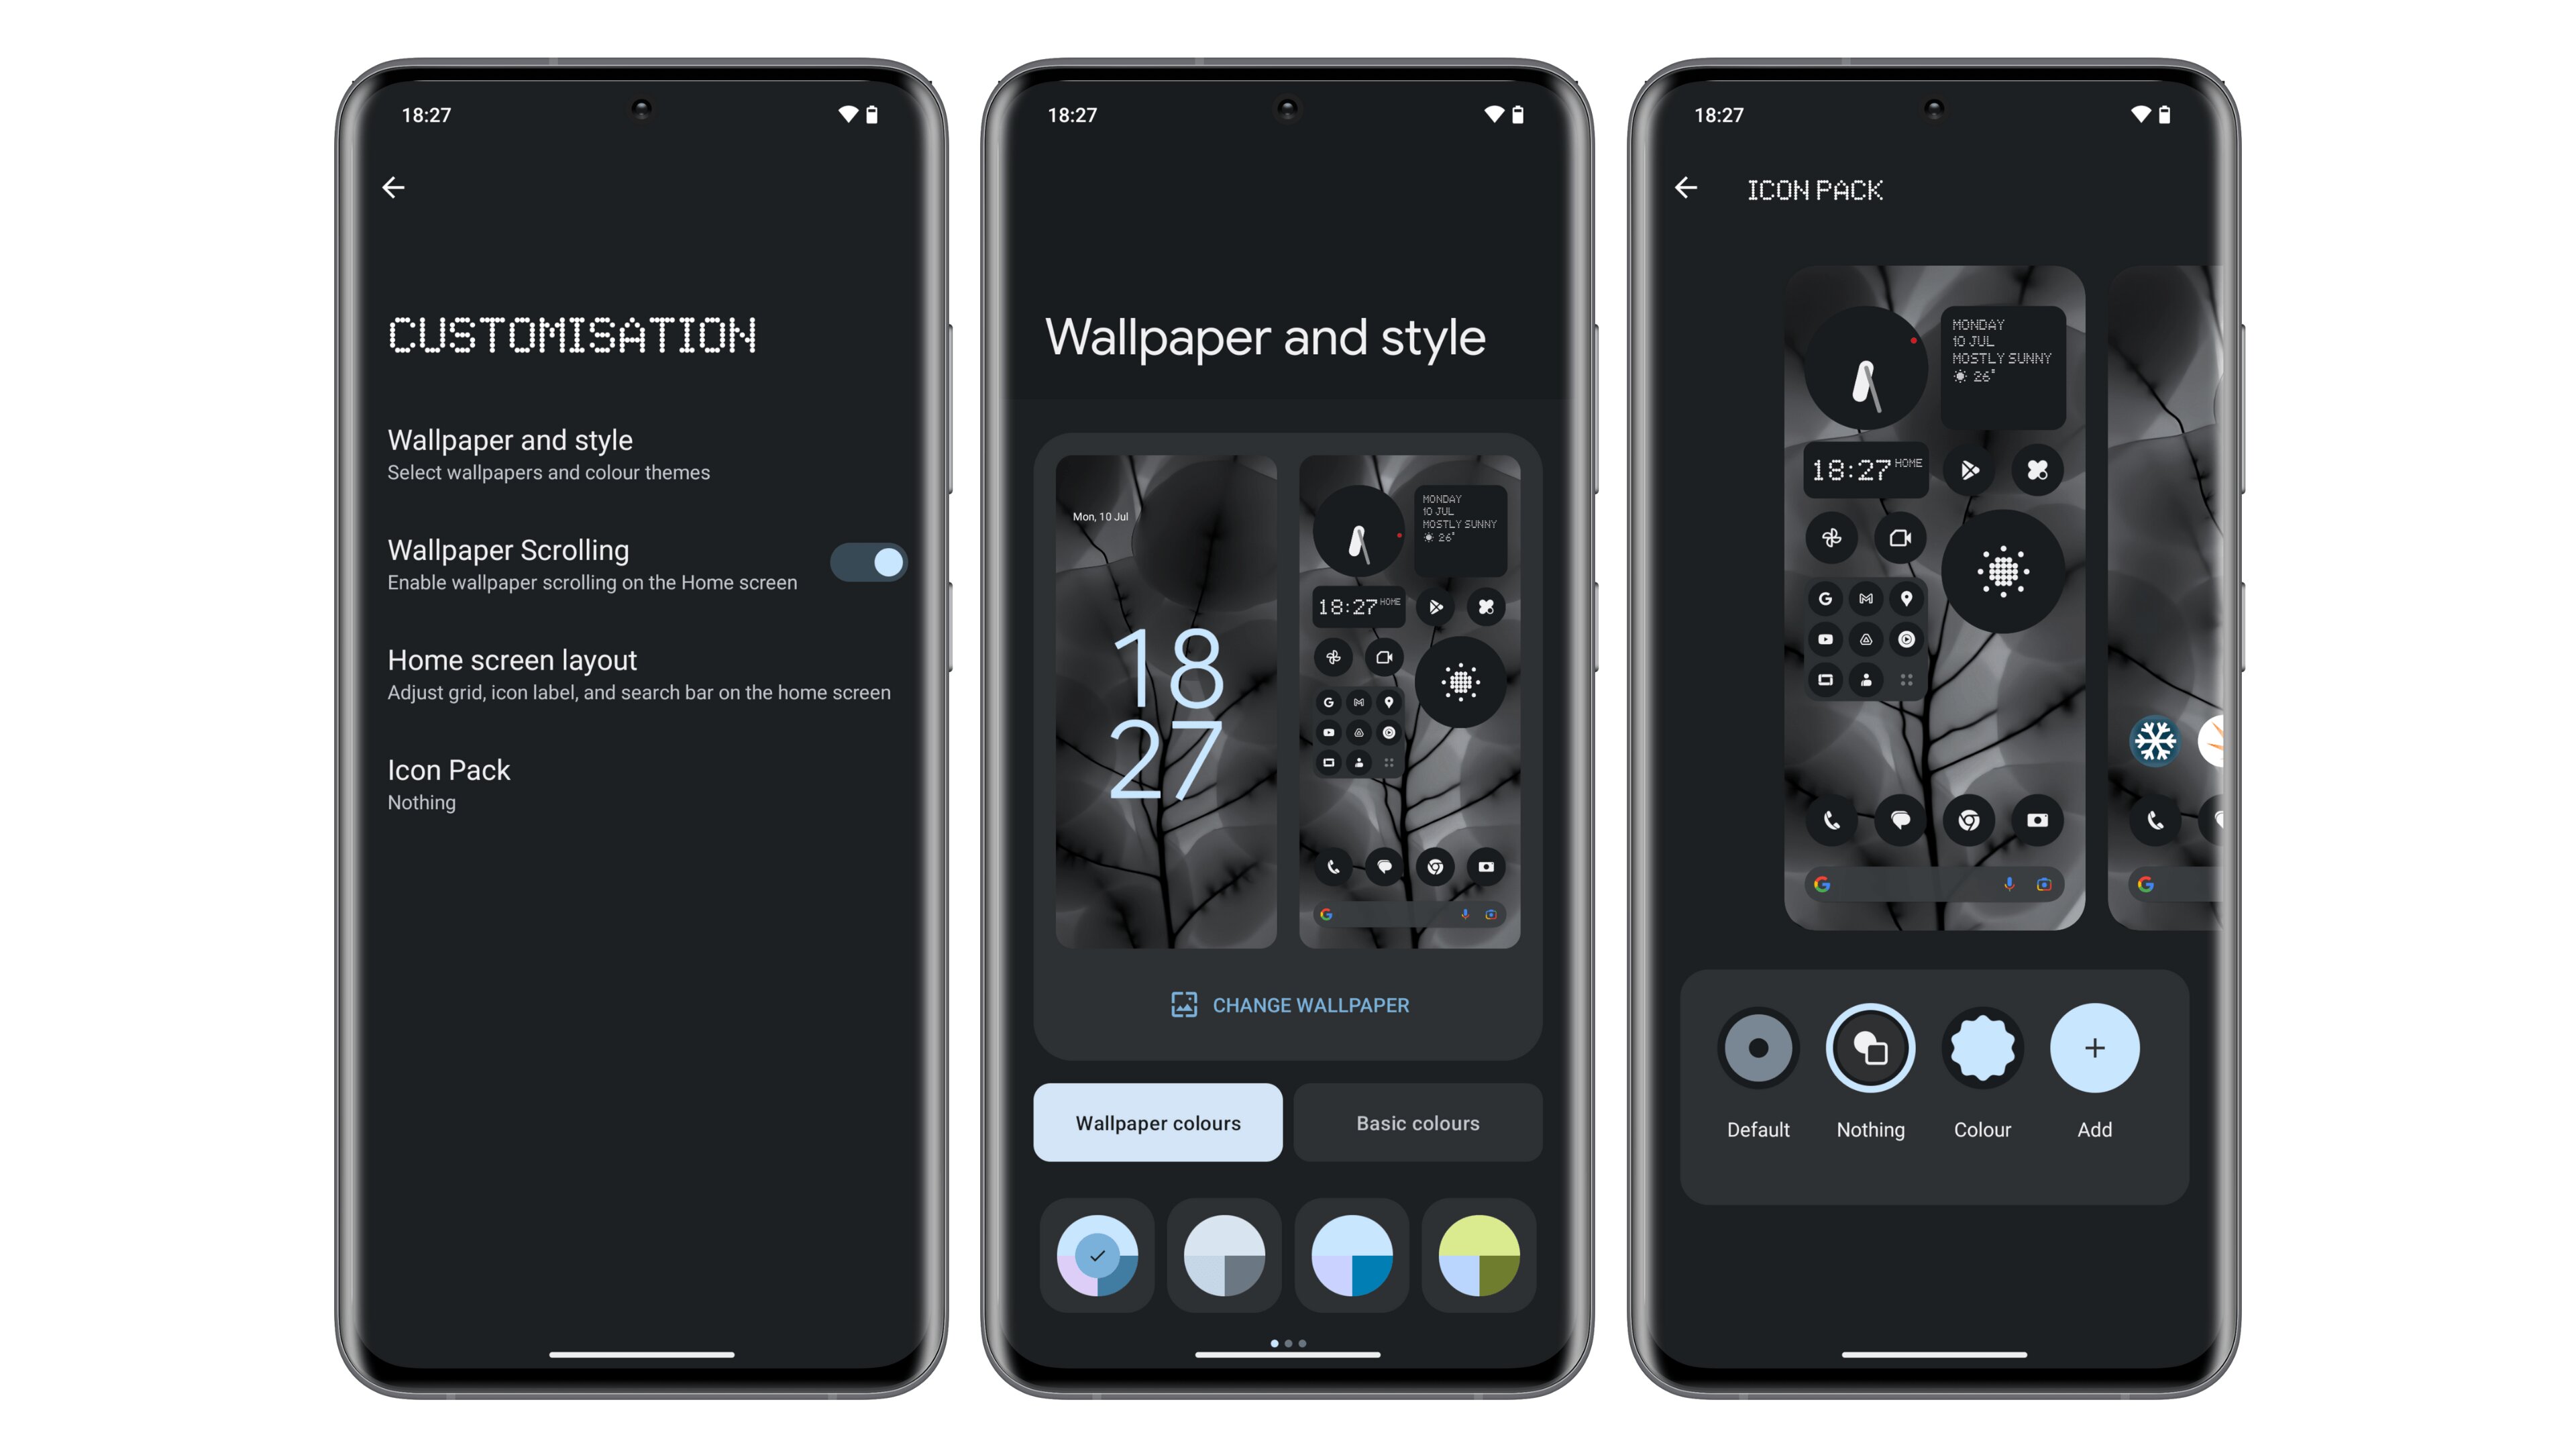This screenshot has height=1449, width=2576.
Task: Toggle Wallpaper Scrolling on/off
Action: (x=872, y=563)
